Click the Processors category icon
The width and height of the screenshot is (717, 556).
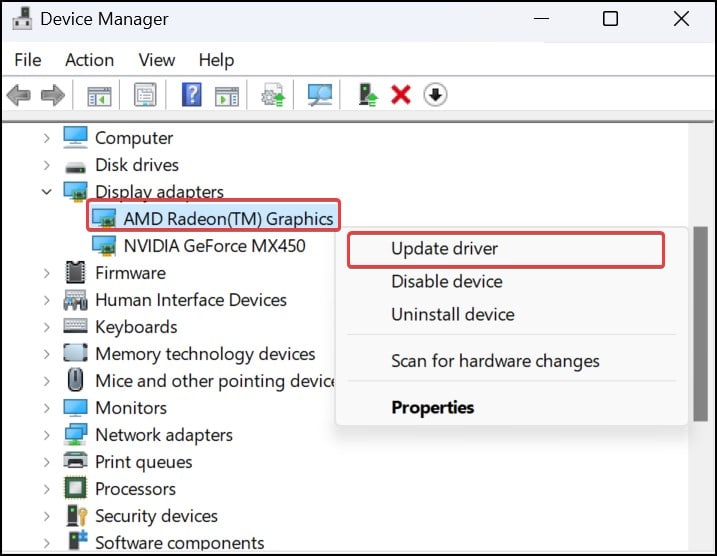(x=75, y=488)
